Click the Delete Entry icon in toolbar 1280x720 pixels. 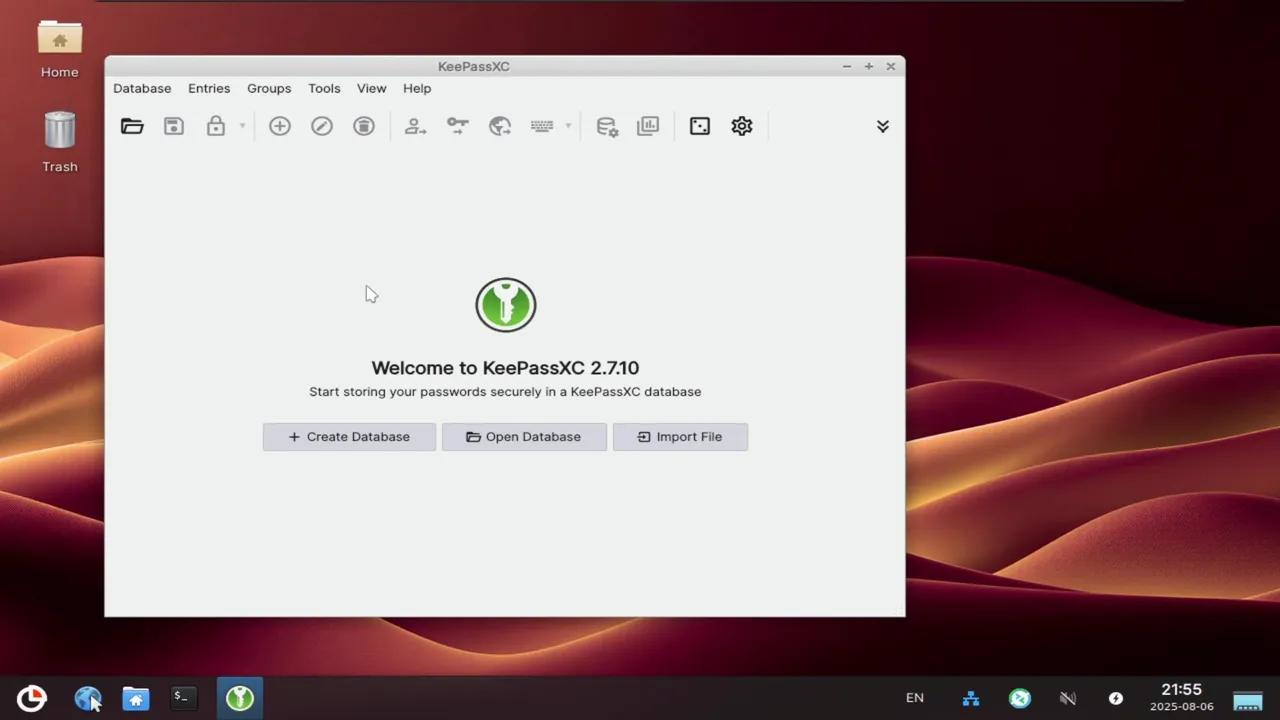tap(364, 126)
